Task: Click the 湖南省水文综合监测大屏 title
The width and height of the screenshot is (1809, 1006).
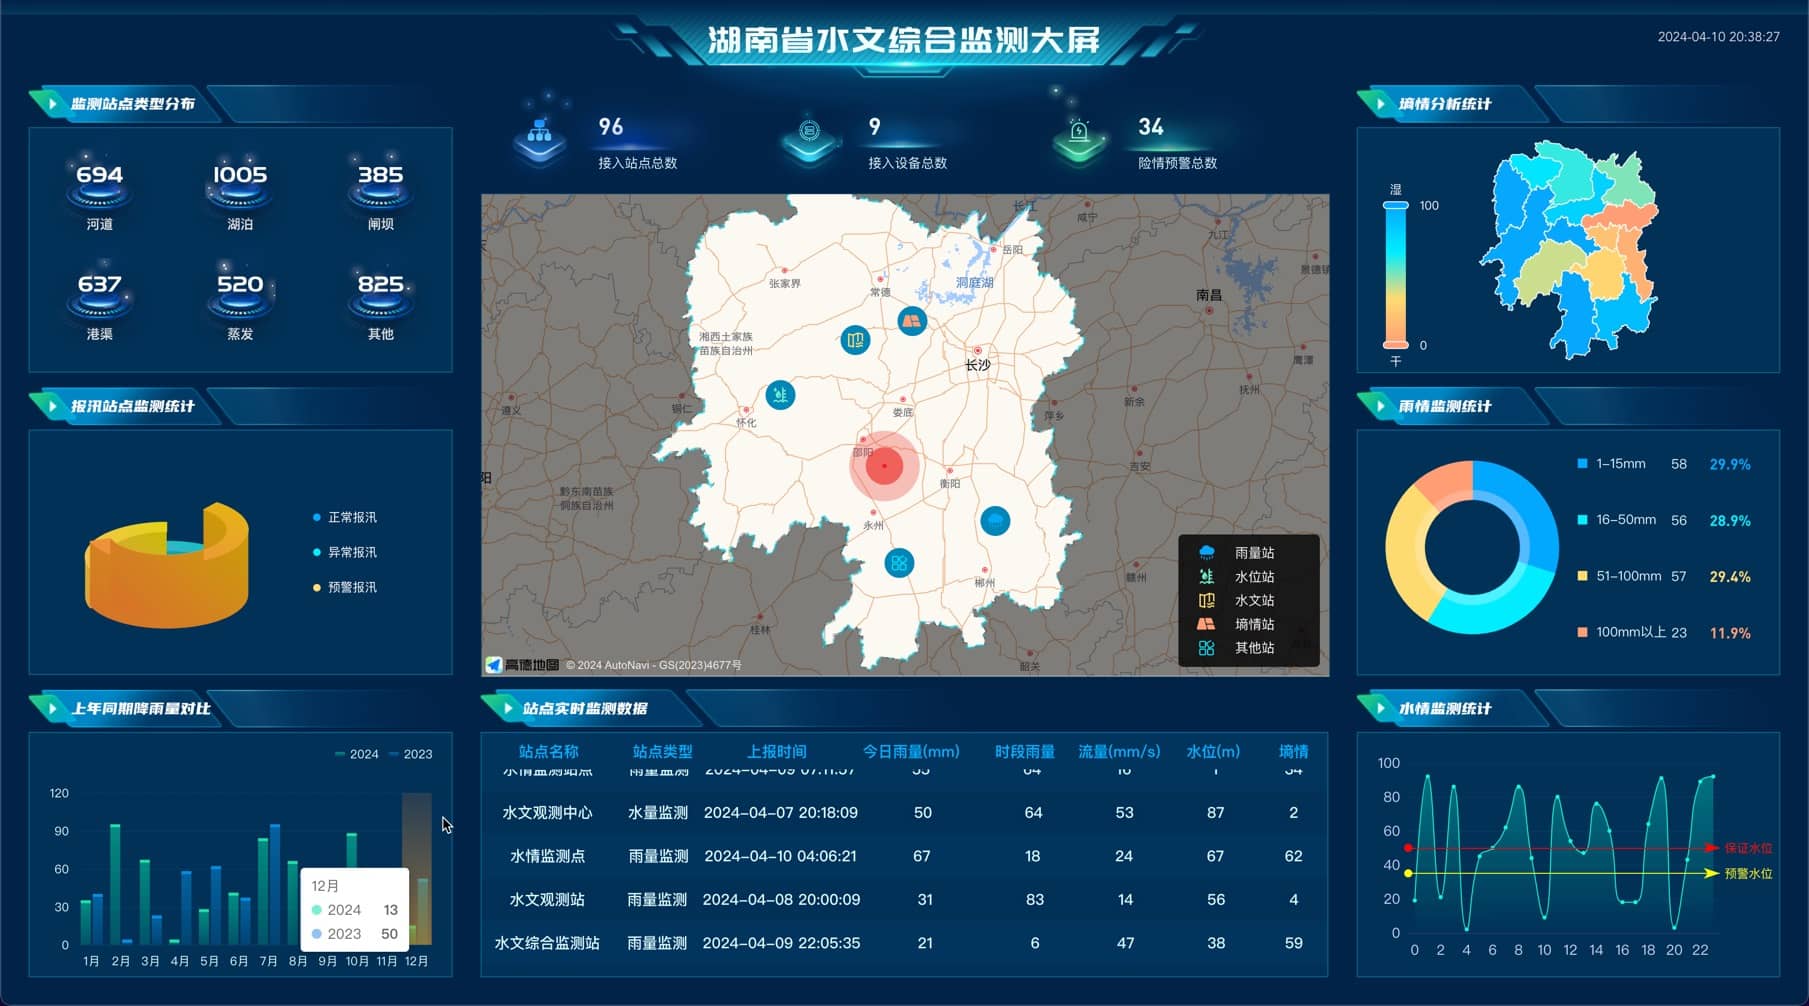Action: (x=904, y=40)
